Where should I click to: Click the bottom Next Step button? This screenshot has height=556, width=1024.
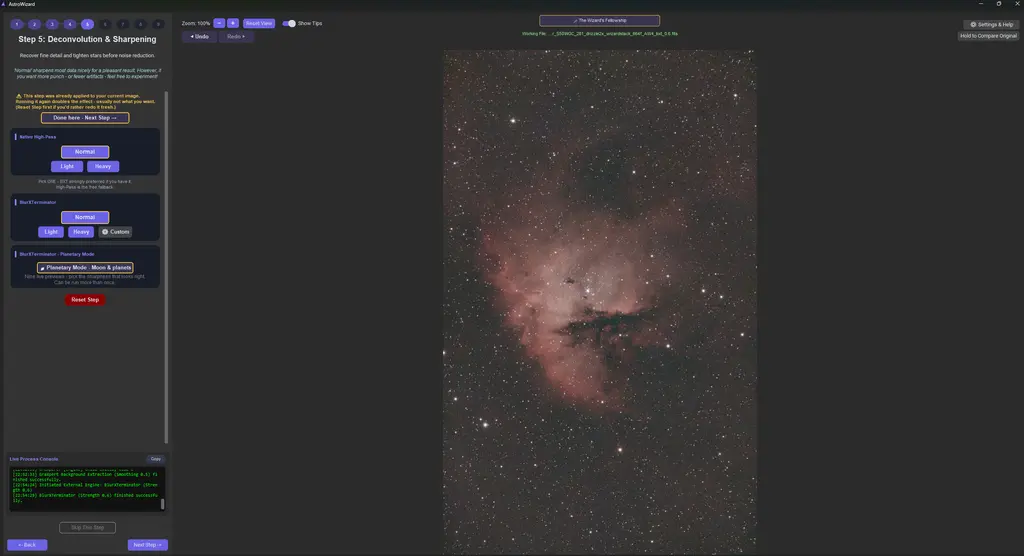click(148, 545)
